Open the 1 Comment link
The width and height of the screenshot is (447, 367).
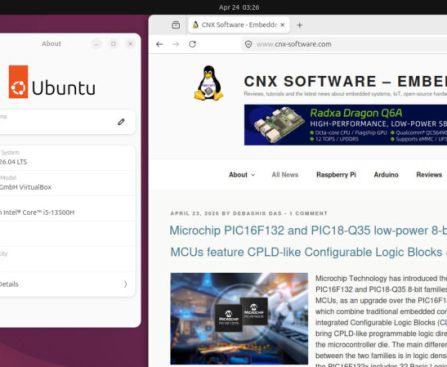(308, 213)
